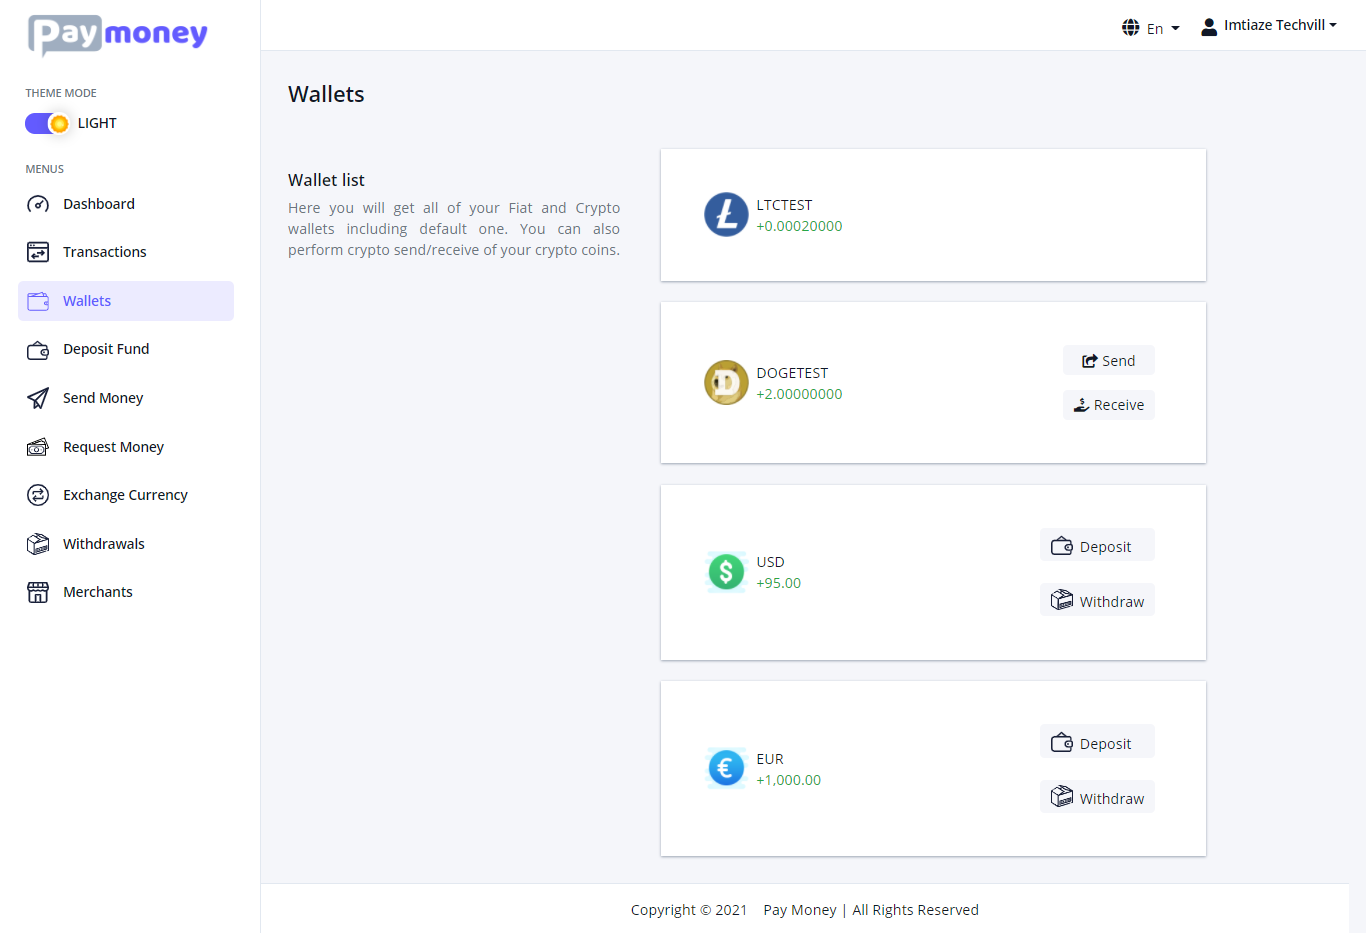Open the globe language selector

(x=1131, y=27)
